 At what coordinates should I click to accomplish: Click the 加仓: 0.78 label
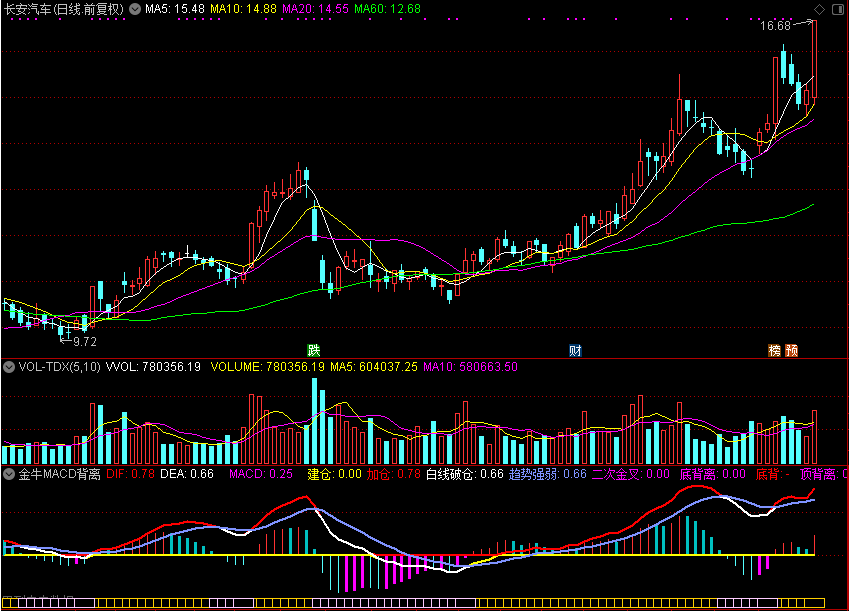point(394,474)
